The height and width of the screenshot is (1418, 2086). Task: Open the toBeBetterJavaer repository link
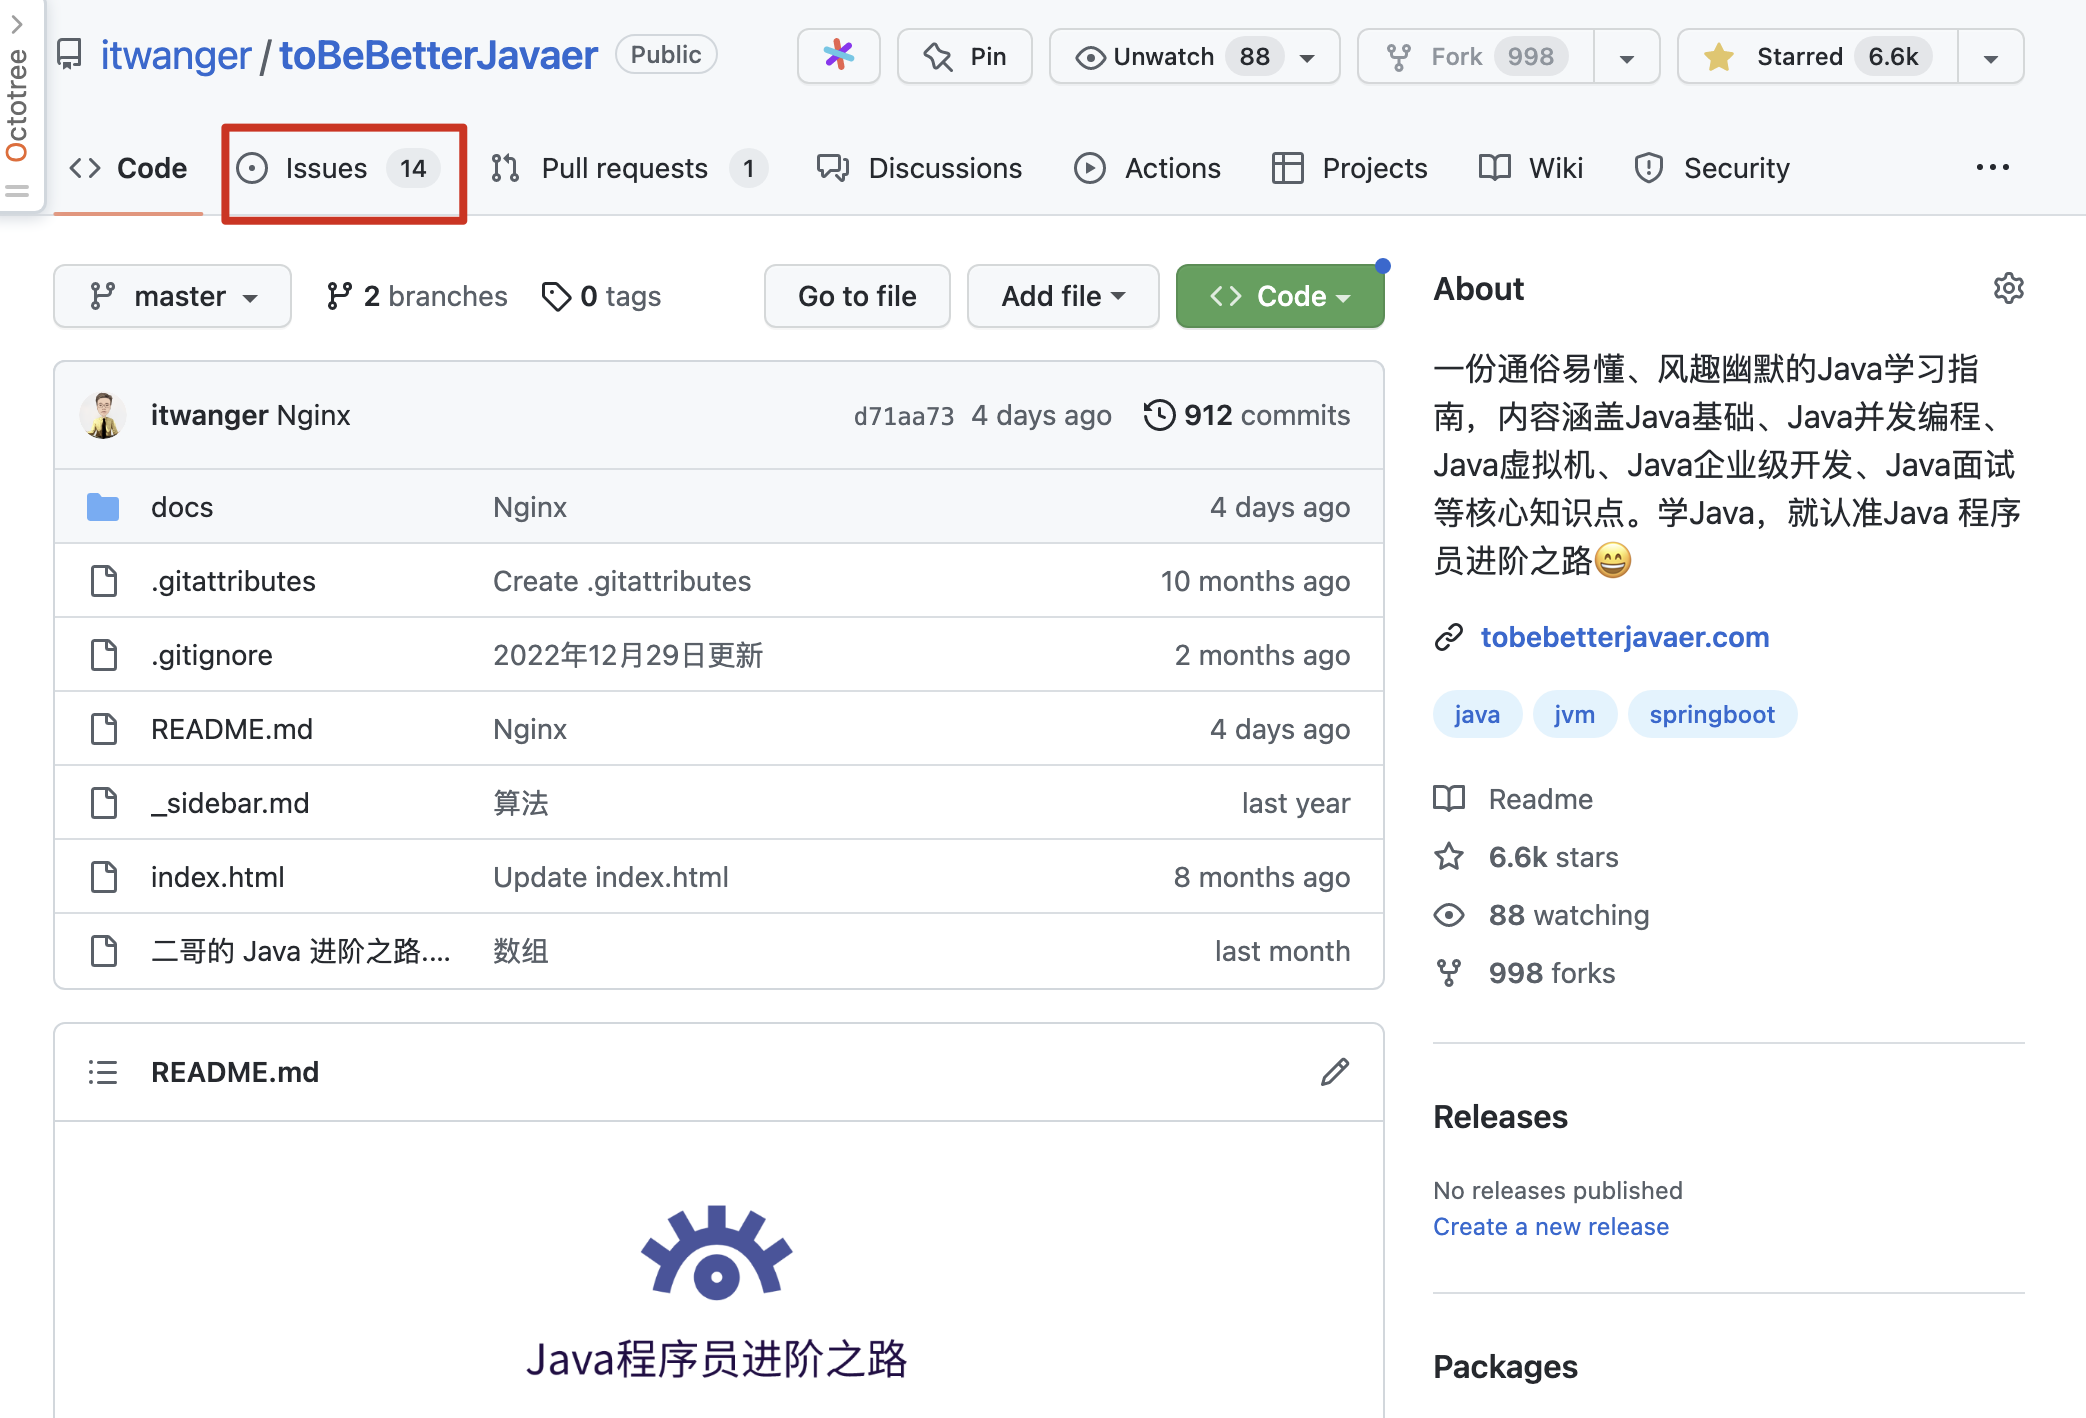click(438, 55)
